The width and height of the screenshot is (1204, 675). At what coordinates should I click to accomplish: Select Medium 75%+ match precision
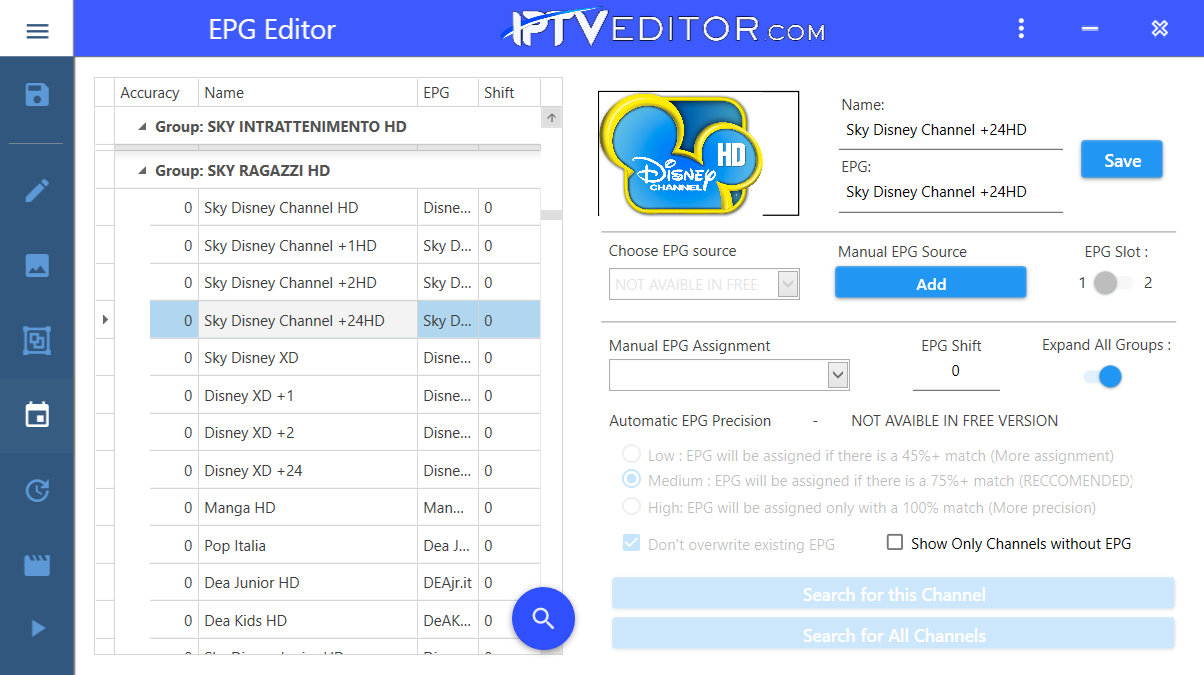[631, 480]
